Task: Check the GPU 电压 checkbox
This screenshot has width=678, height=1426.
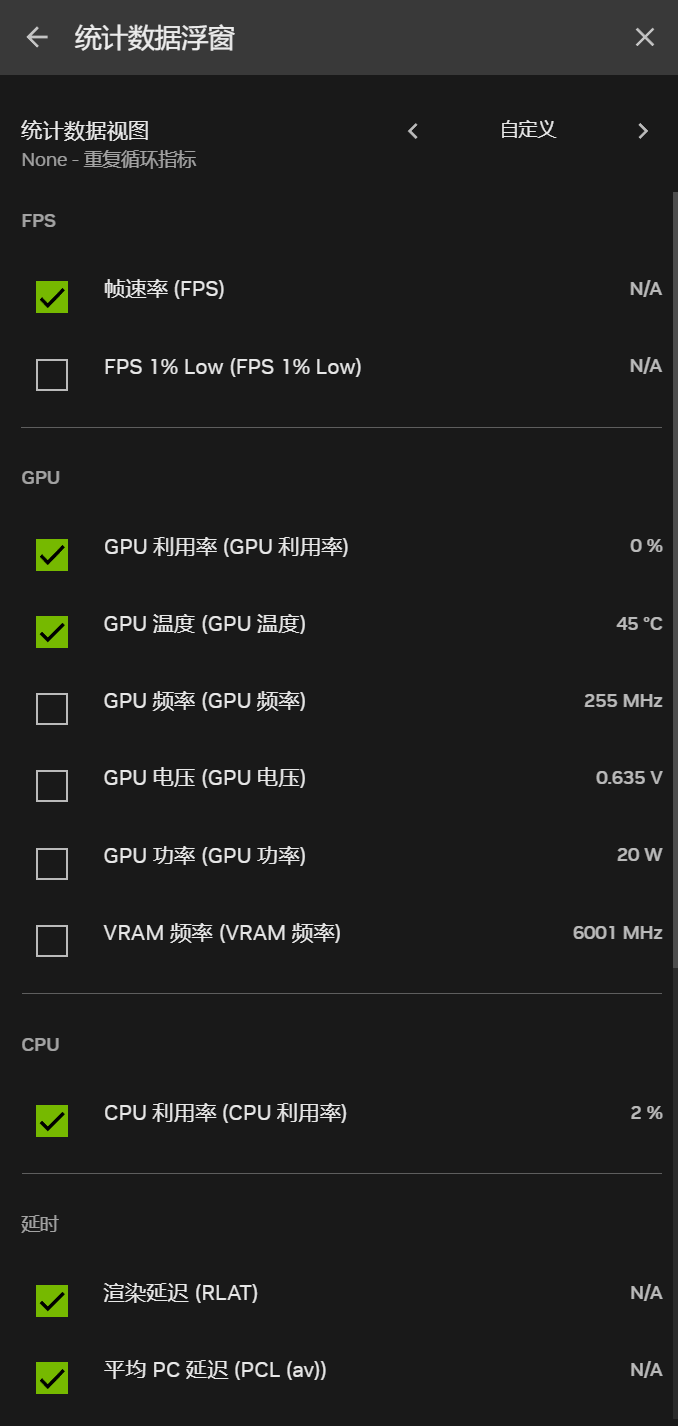Action: coord(52,786)
